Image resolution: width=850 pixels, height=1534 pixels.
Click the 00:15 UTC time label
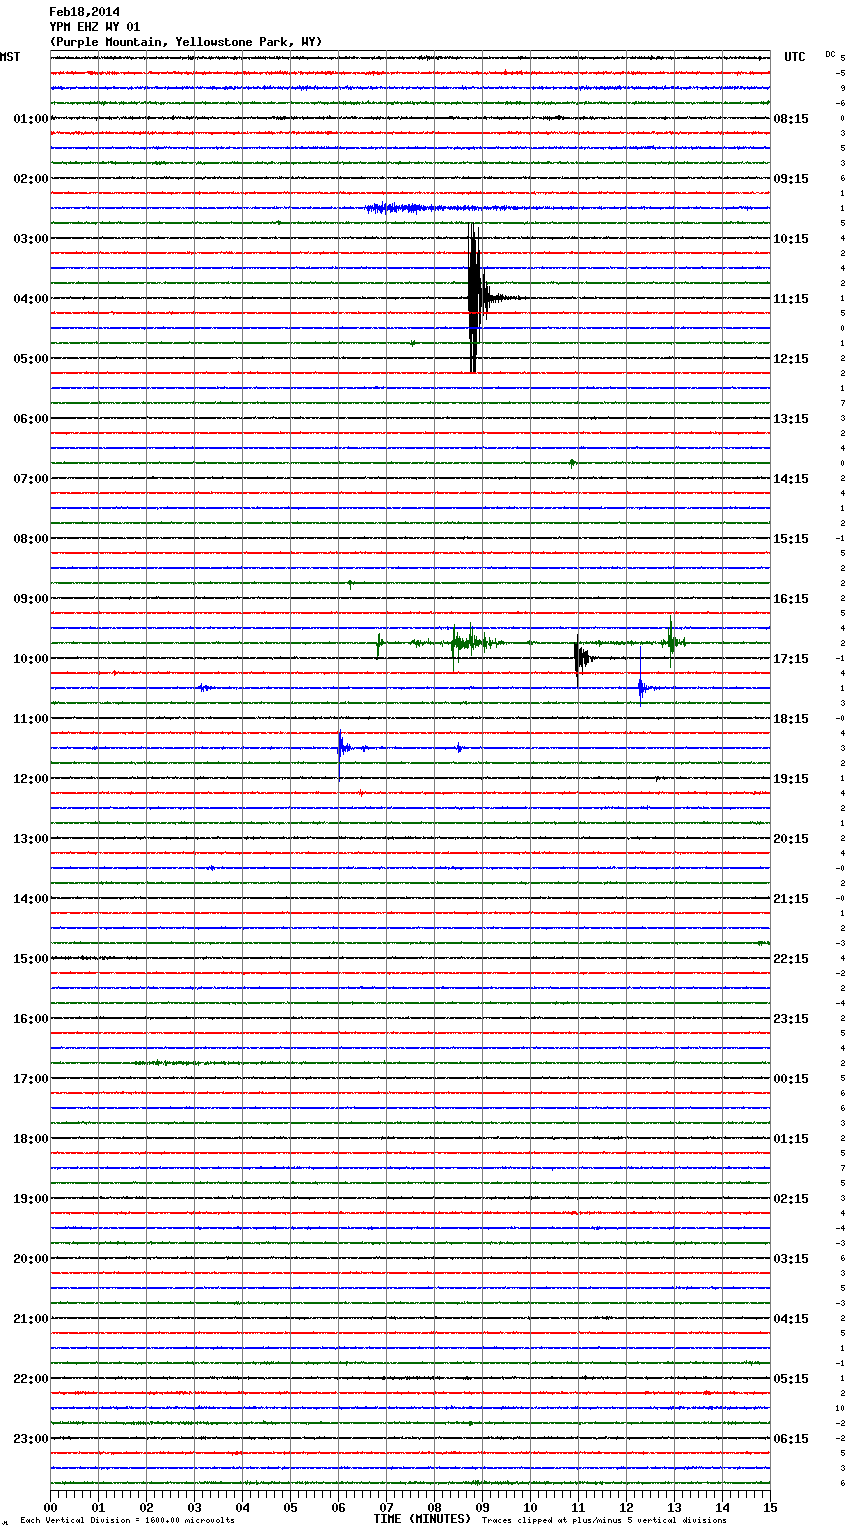[791, 1079]
